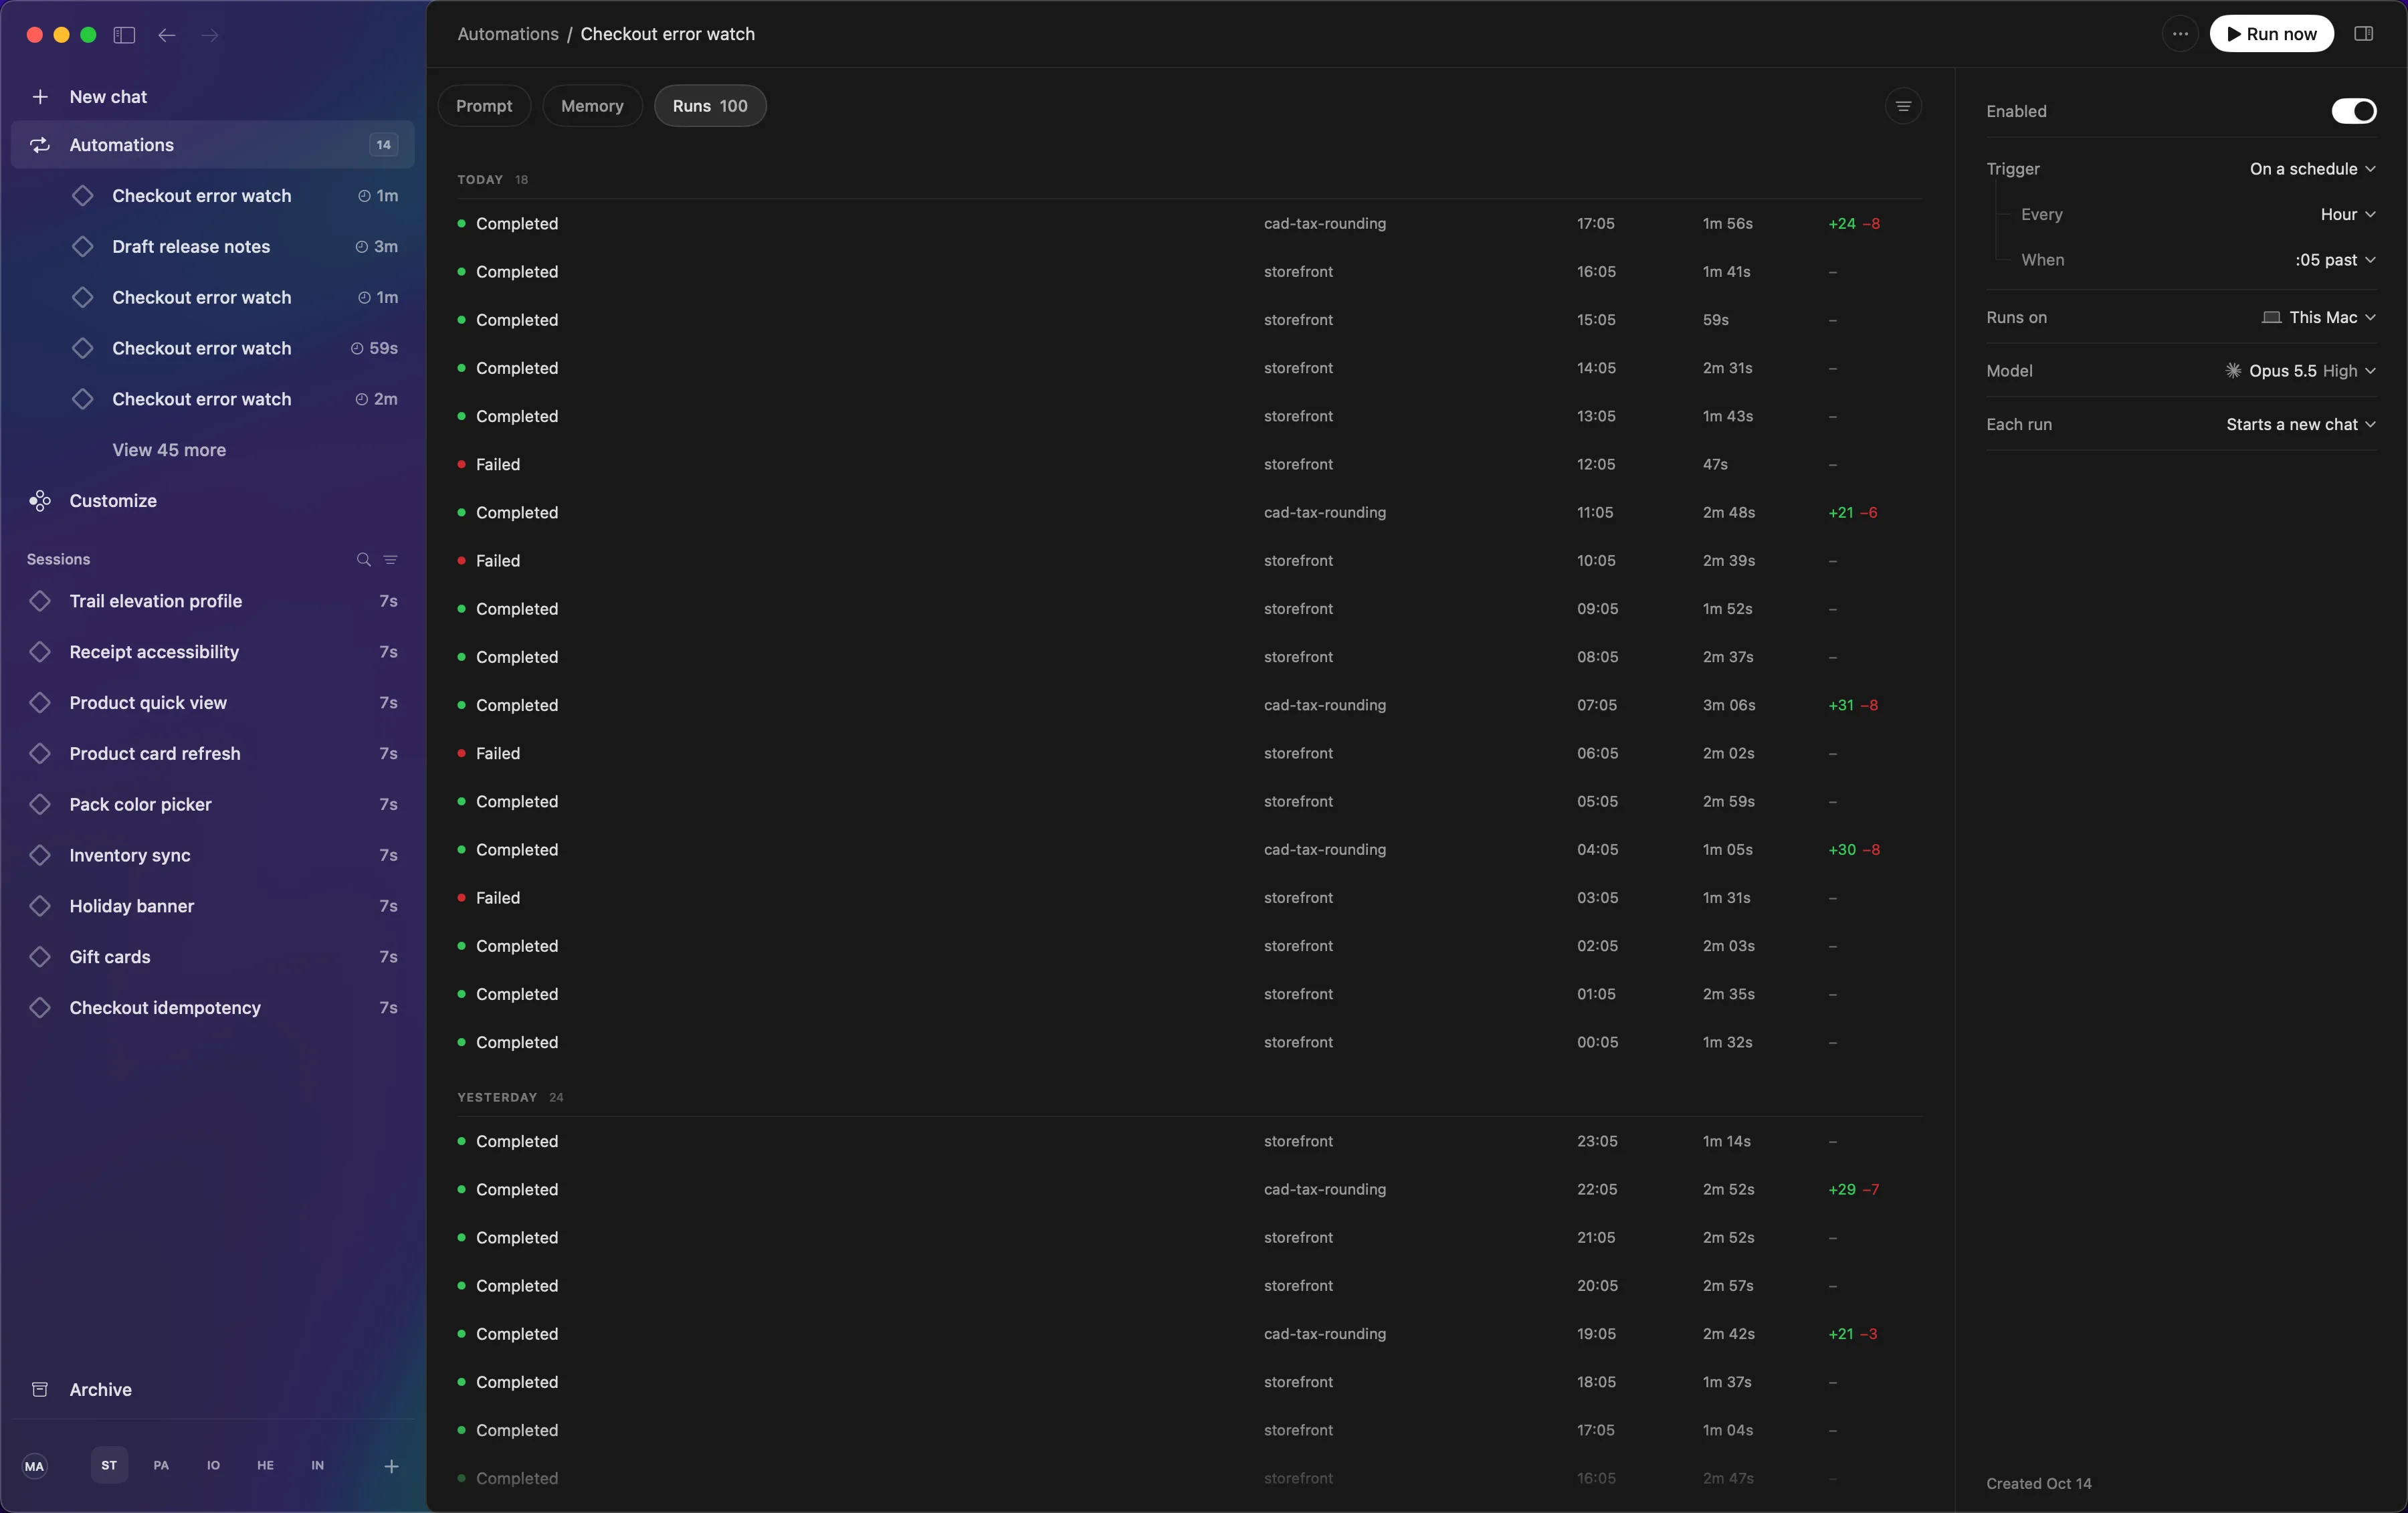Viewport: 2408px width, 1513px height.
Task: Open the runs filter icon
Action: [x=1903, y=106]
